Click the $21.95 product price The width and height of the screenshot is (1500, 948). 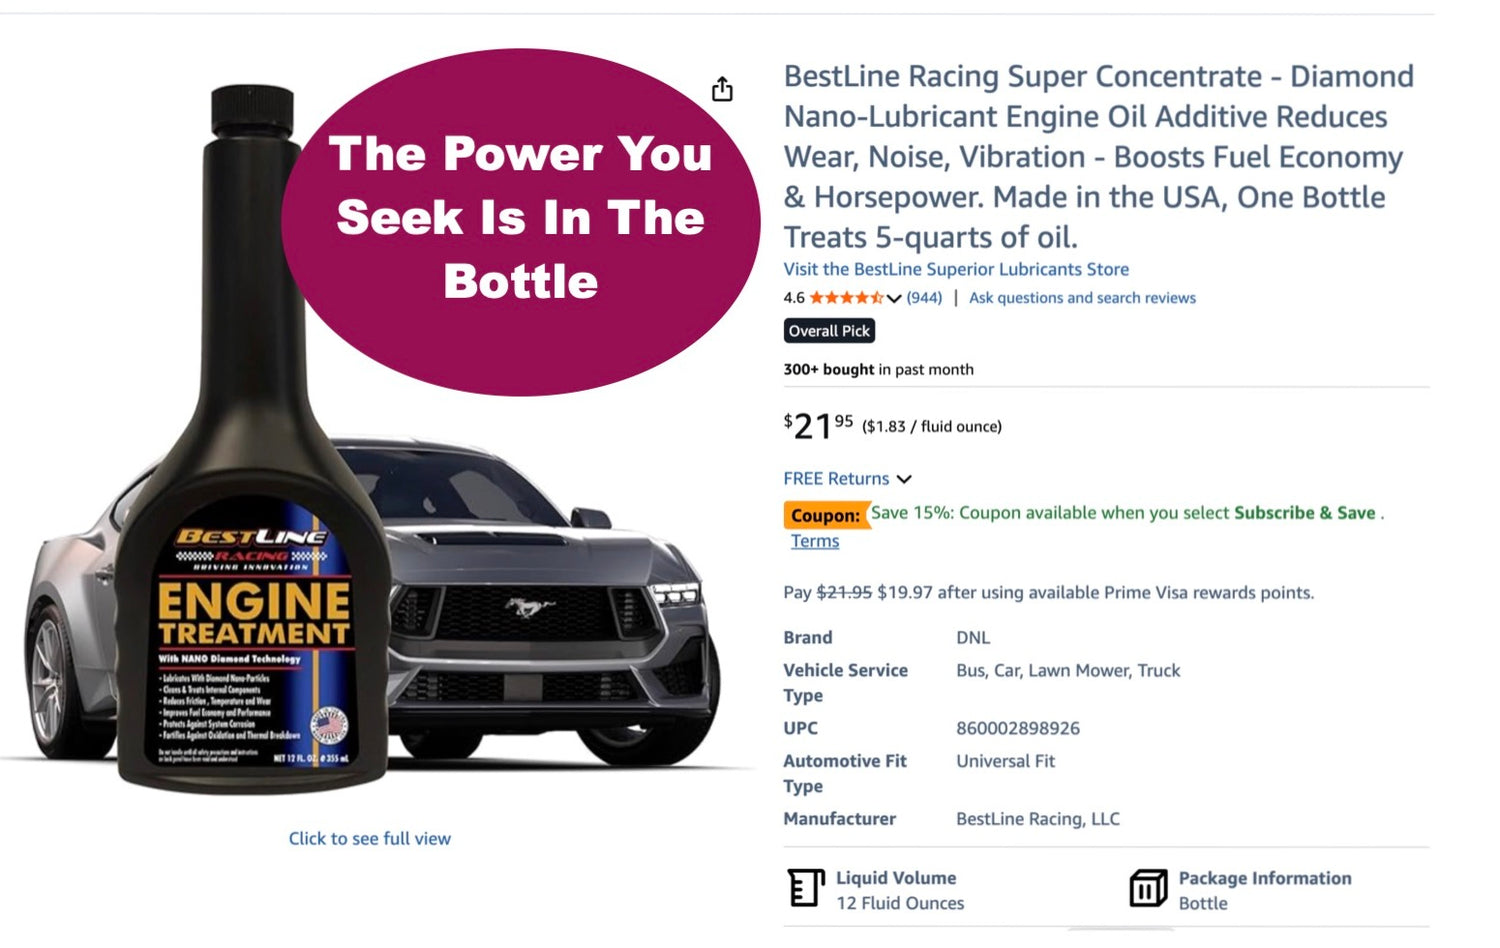click(818, 426)
